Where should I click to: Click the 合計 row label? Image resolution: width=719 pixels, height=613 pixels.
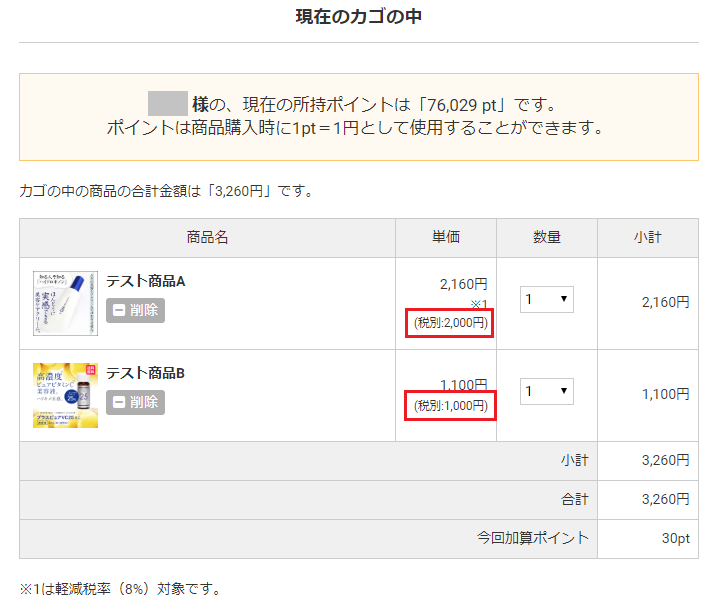pos(574,499)
